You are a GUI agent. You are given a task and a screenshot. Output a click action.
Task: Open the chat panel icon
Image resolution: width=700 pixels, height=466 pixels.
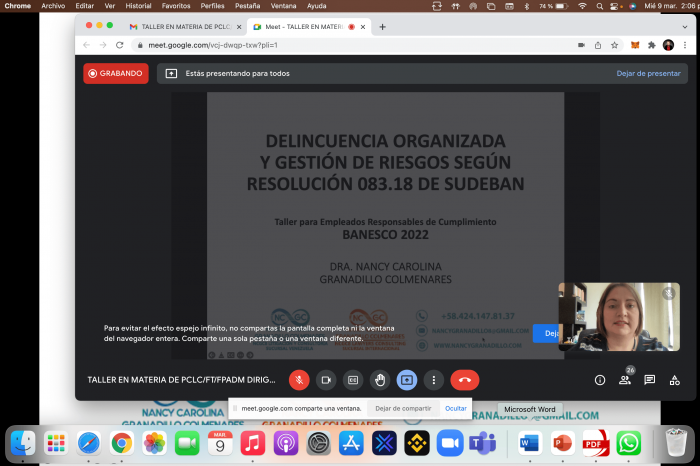point(650,380)
